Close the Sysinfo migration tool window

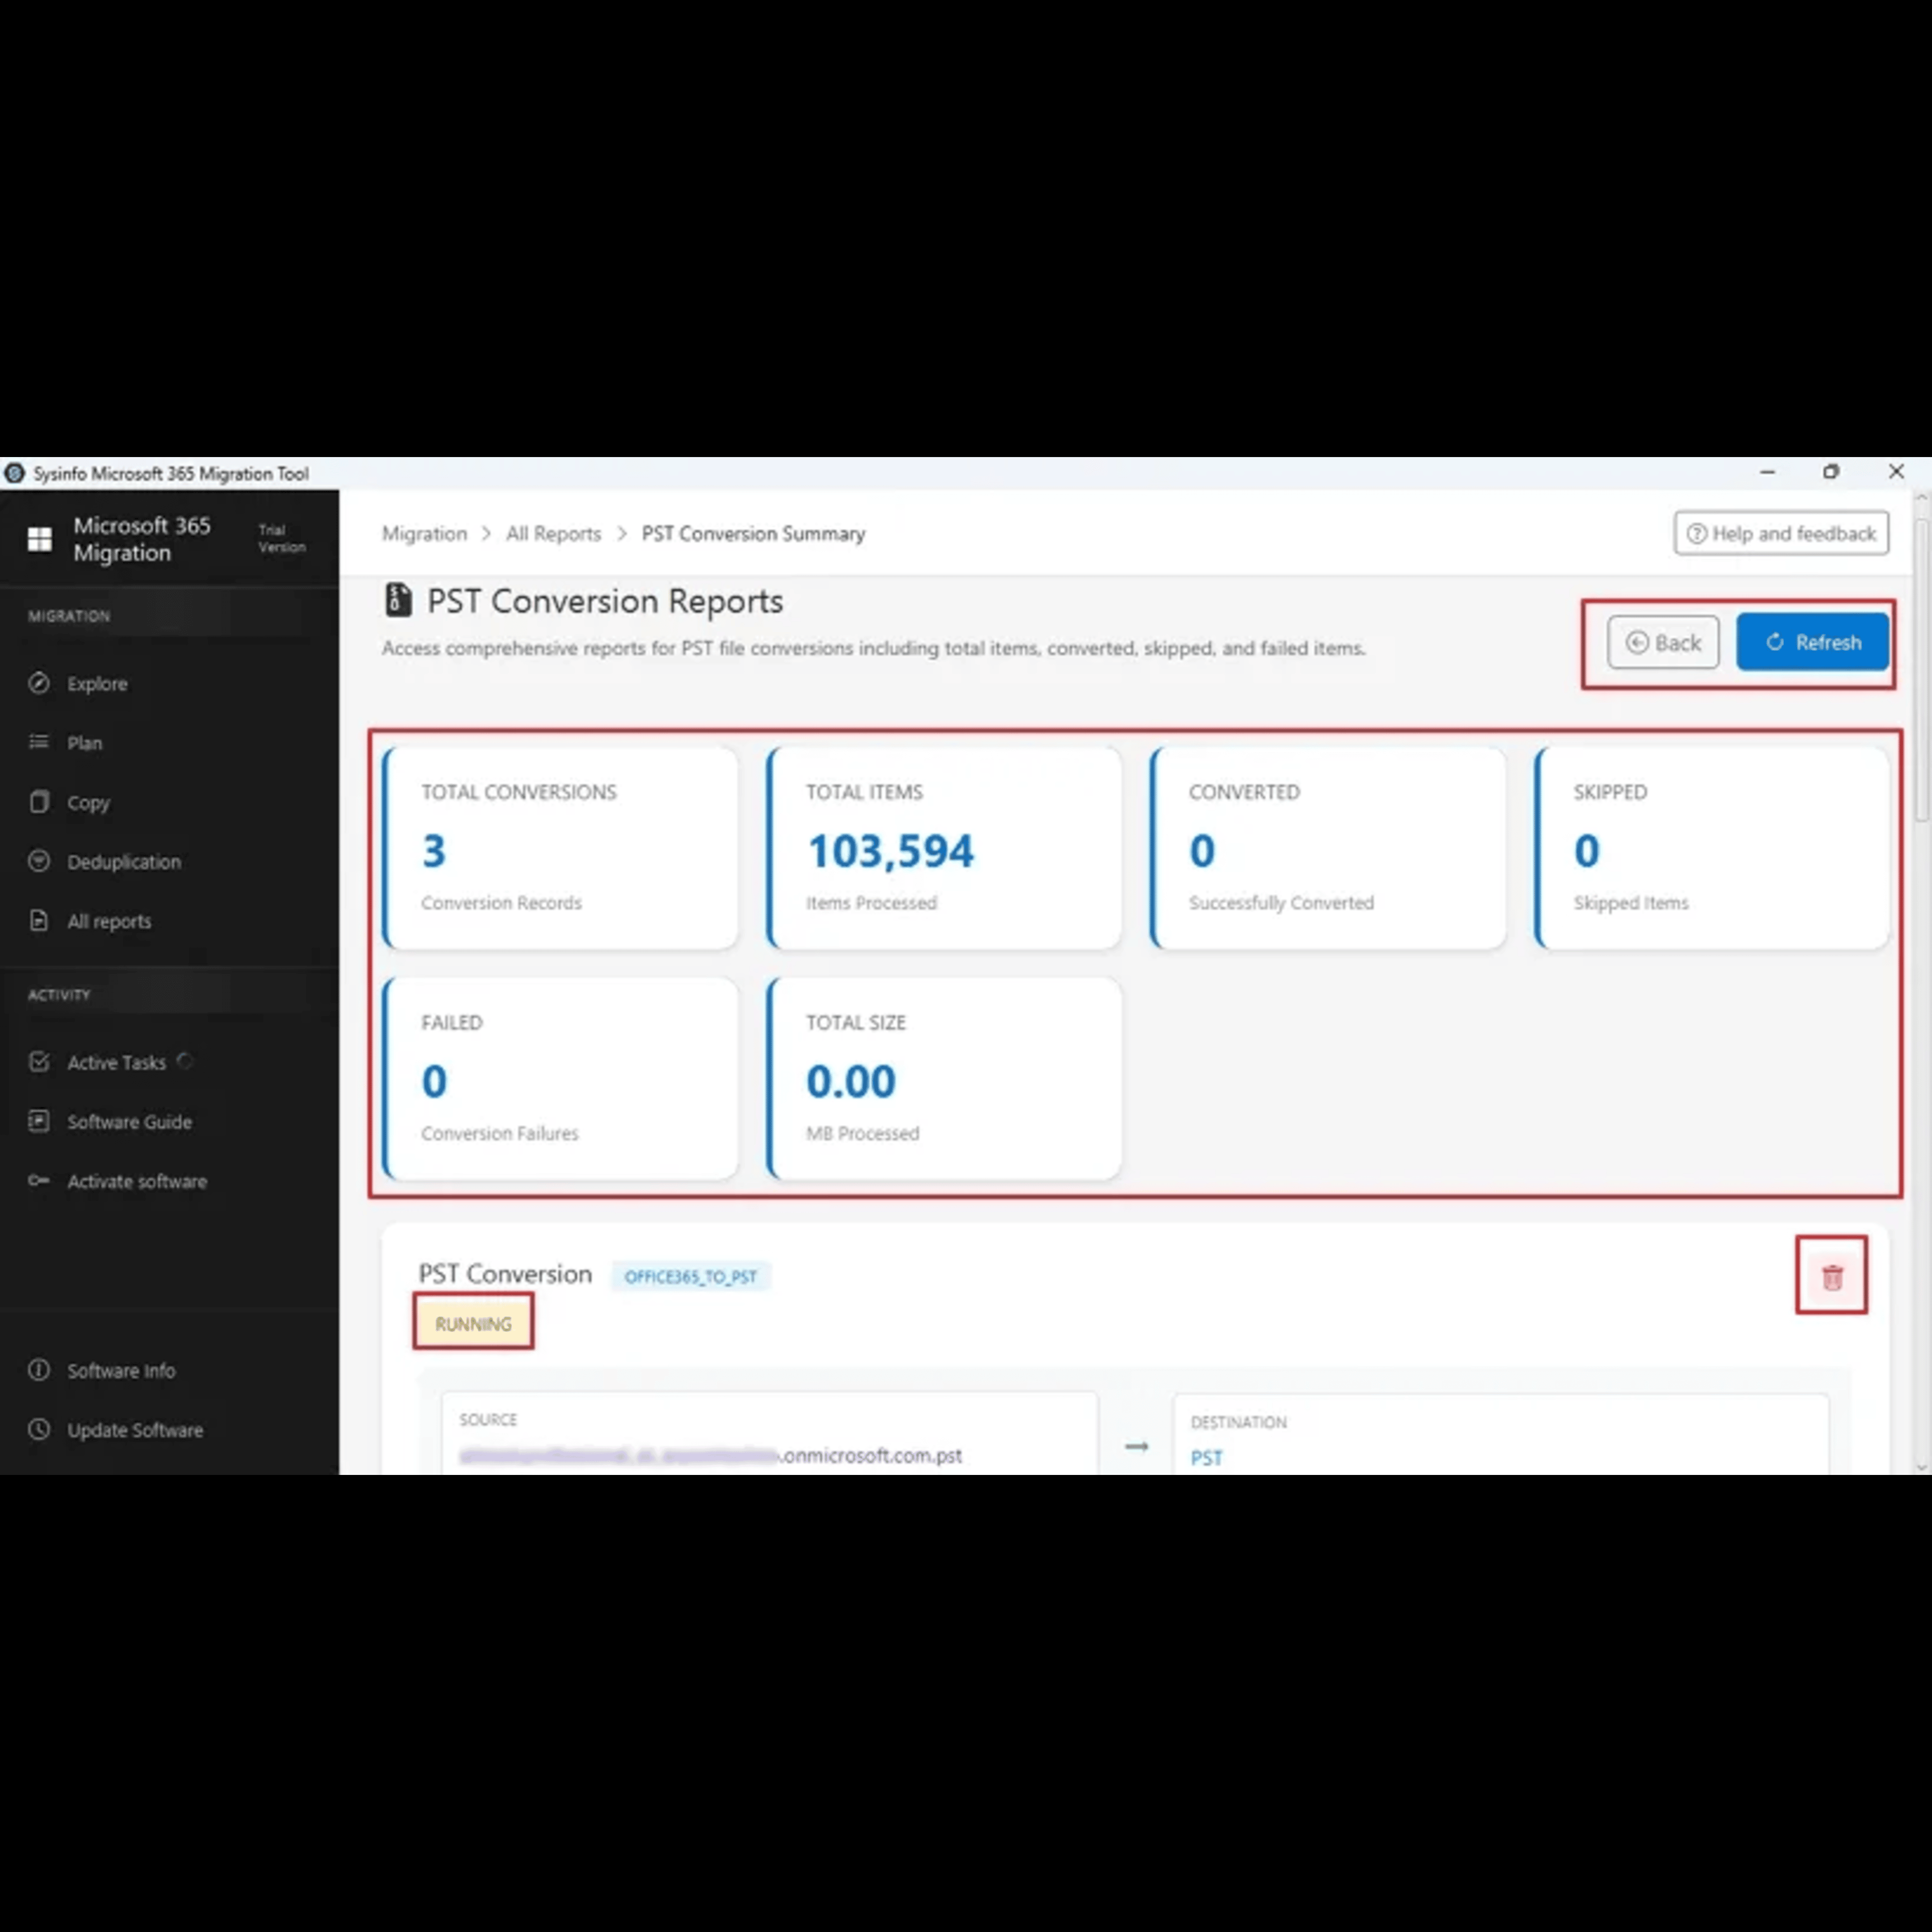[x=1896, y=472]
